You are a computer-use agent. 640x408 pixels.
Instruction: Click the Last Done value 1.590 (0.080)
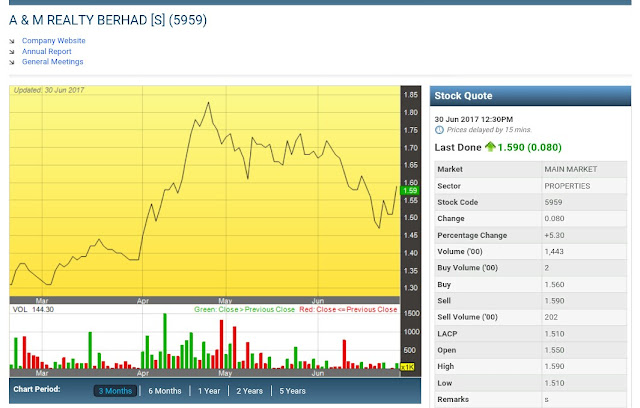pos(529,147)
